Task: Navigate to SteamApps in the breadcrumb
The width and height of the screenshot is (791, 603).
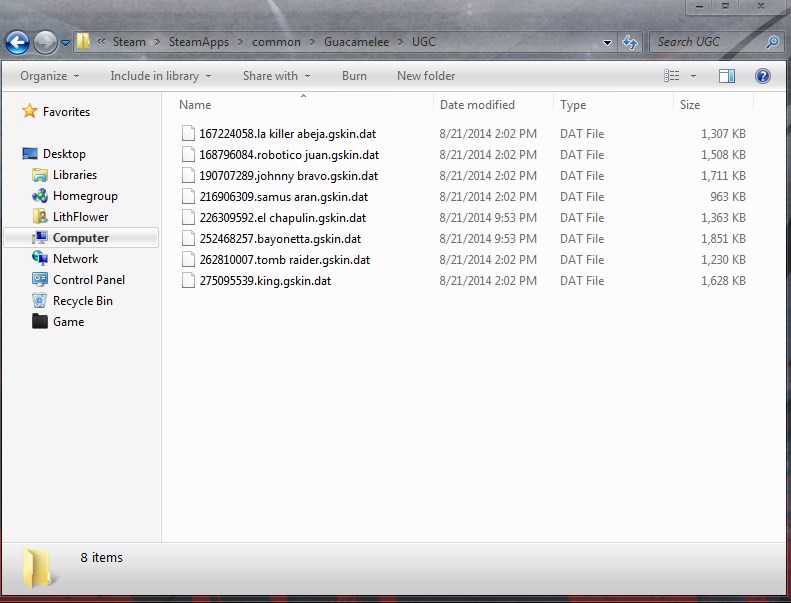Action: pos(199,42)
